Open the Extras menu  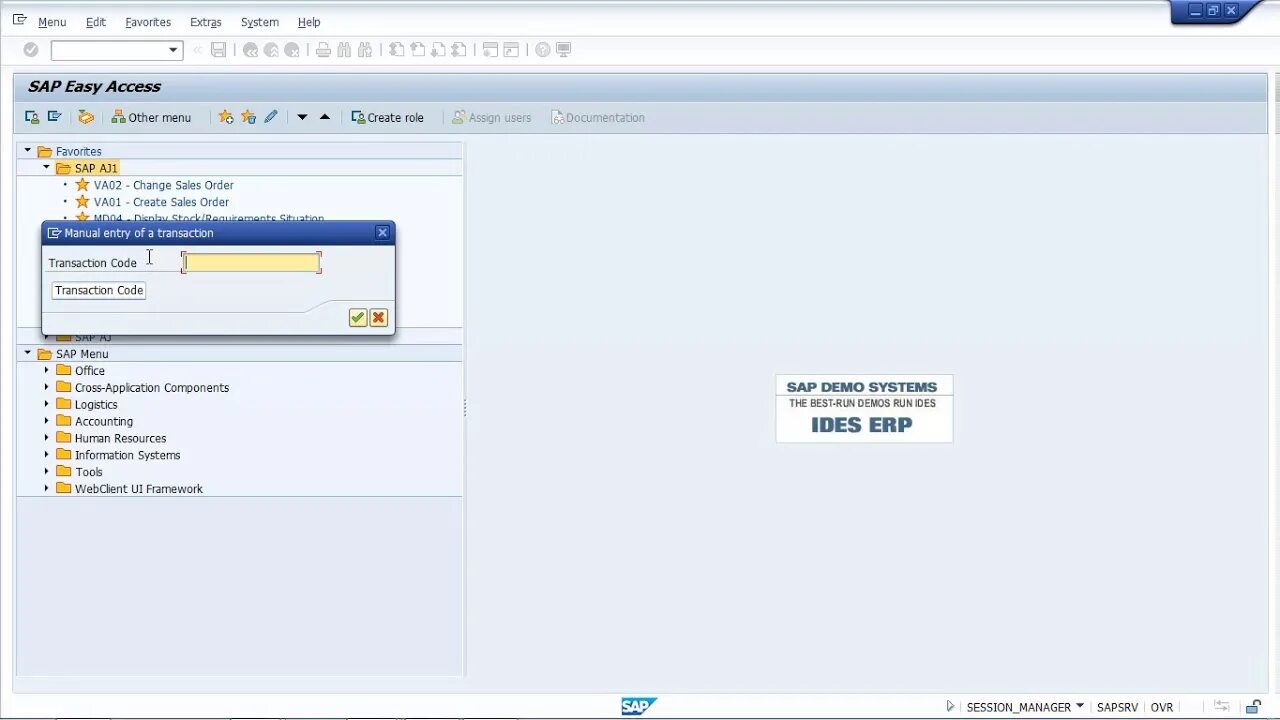pos(206,22)
